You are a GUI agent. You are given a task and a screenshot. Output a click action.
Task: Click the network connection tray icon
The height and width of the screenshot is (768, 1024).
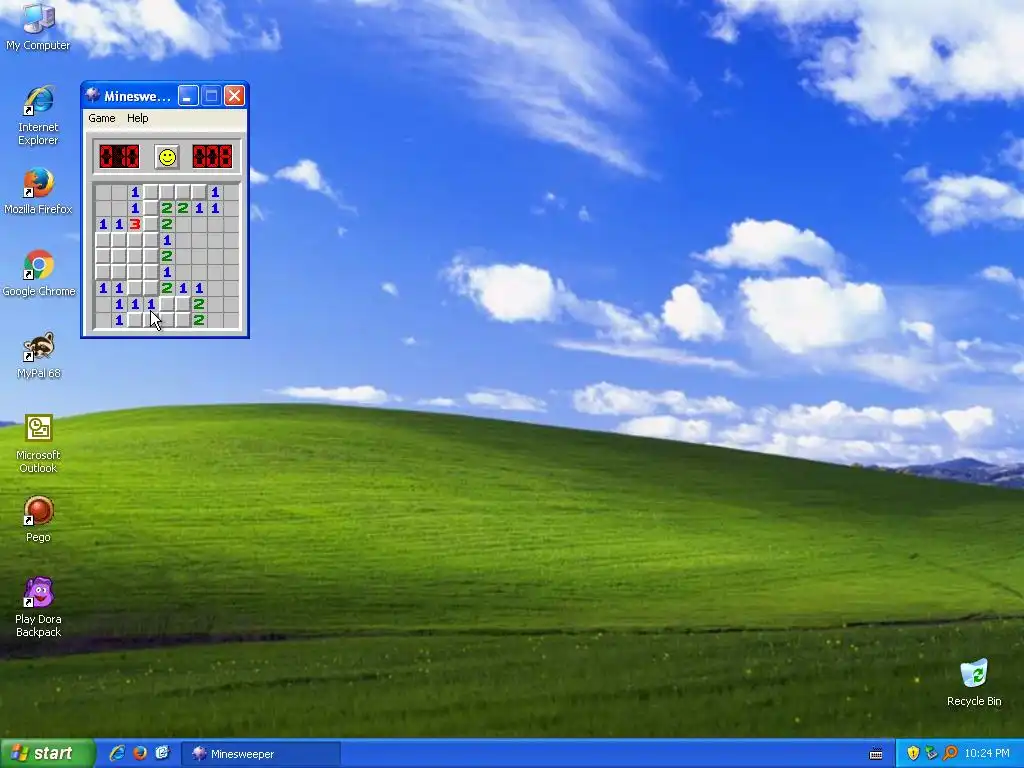931,753
